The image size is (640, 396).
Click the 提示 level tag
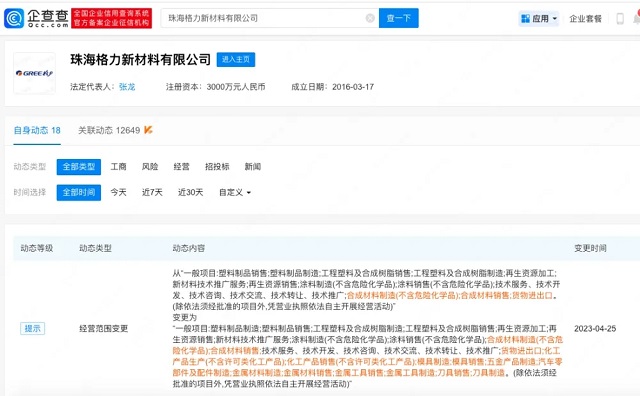tap(33, 328)
